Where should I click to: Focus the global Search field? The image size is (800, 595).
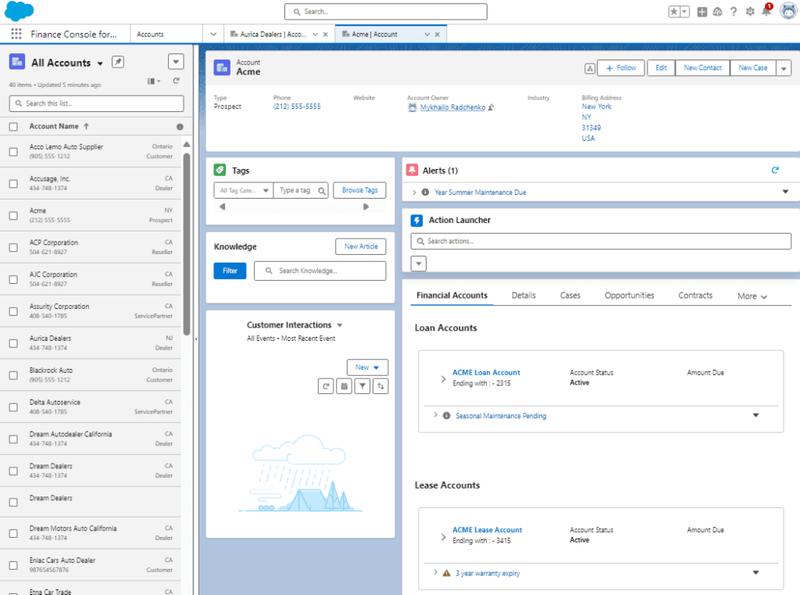click(x=386, y=12)
